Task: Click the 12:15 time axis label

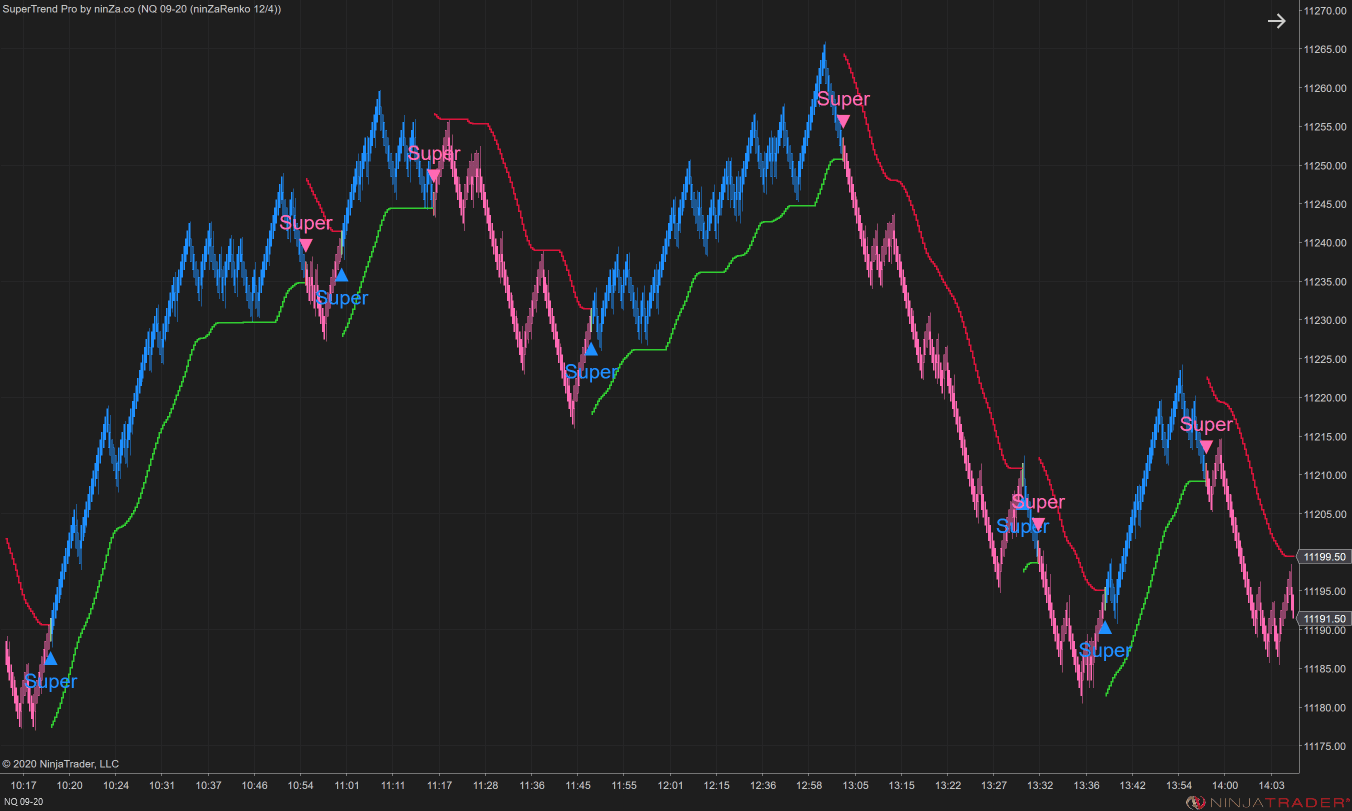Action: [x=717, y=785]
